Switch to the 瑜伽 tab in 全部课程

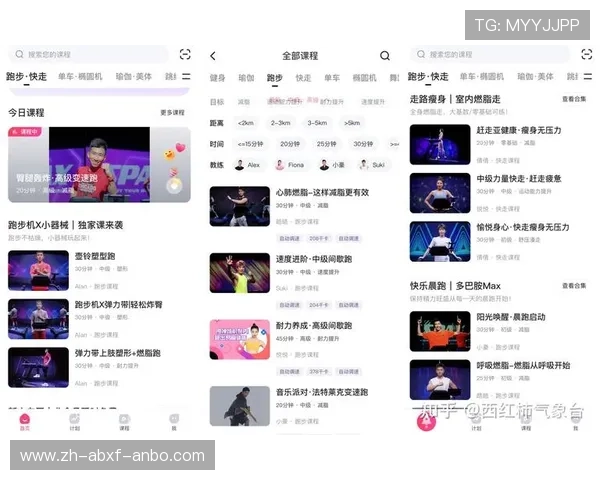click(246, 78)
